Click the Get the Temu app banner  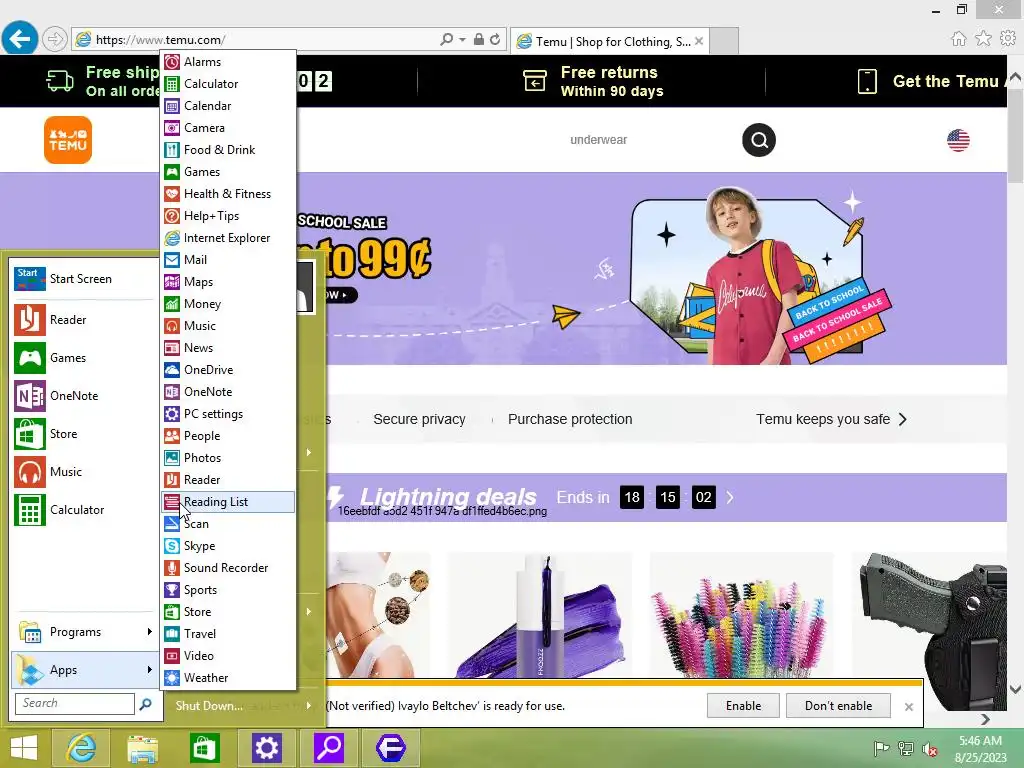click(930, 81)
